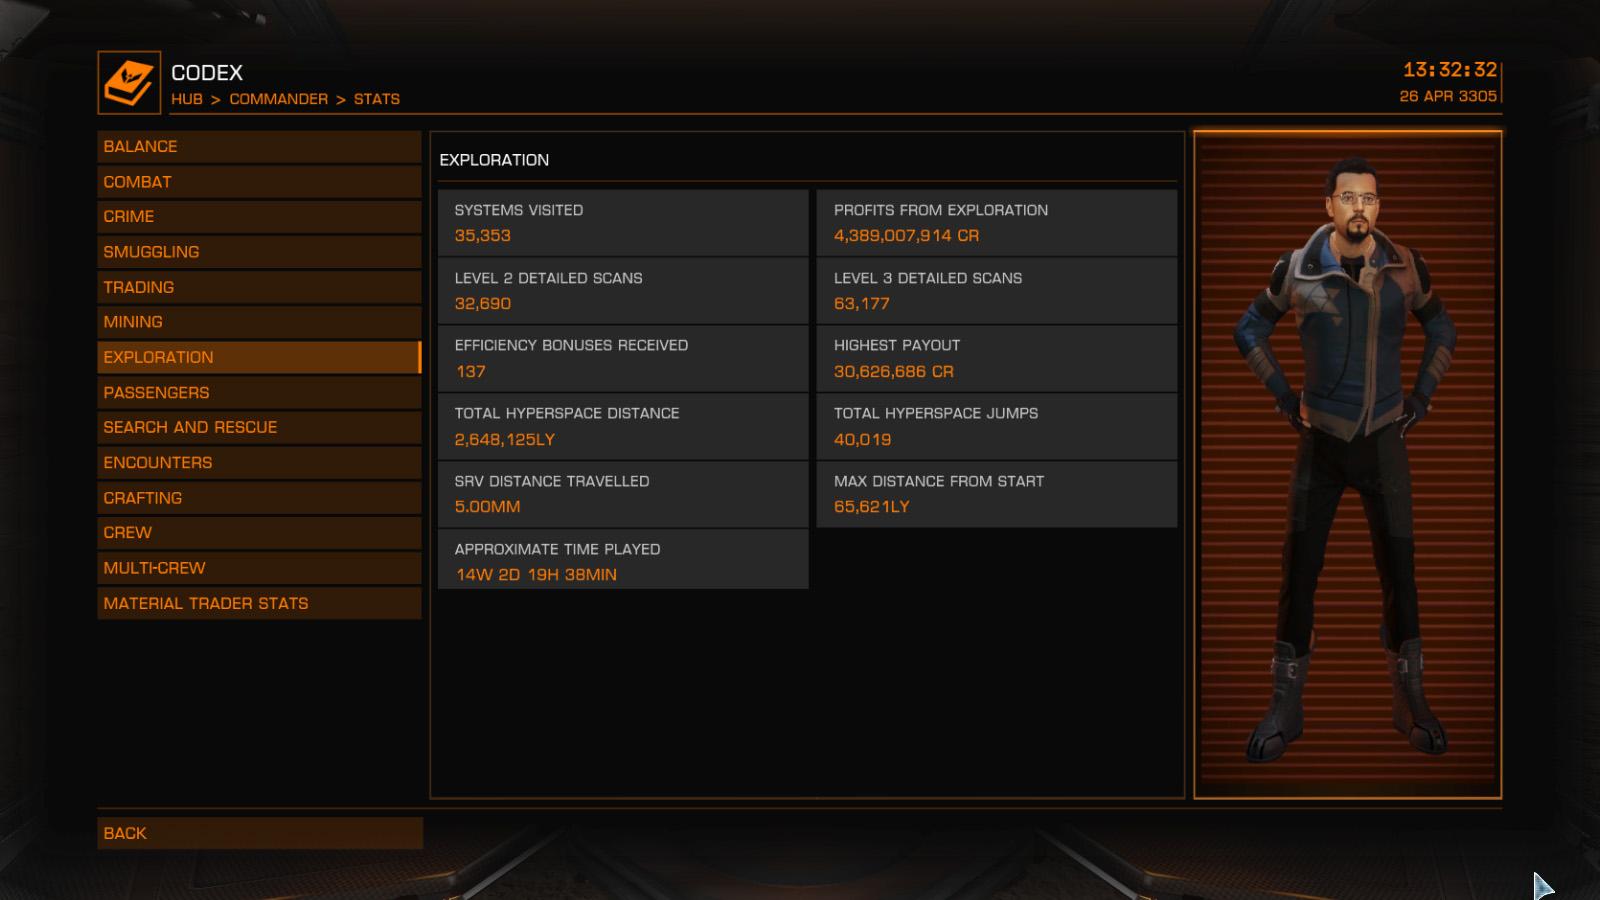This screenshot has width=1600, height=900.
Task: Go back with the Back button
Action: [260, 833]
